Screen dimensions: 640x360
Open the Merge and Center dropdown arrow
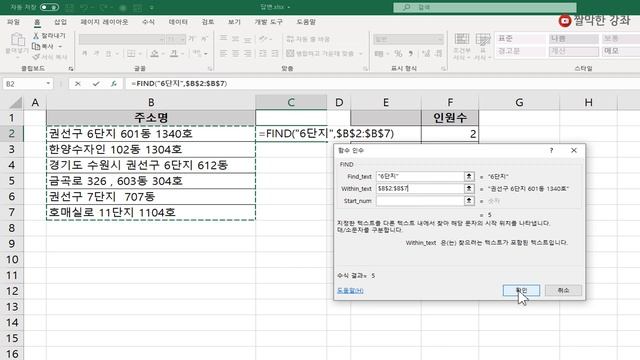[x=360, y=53]
